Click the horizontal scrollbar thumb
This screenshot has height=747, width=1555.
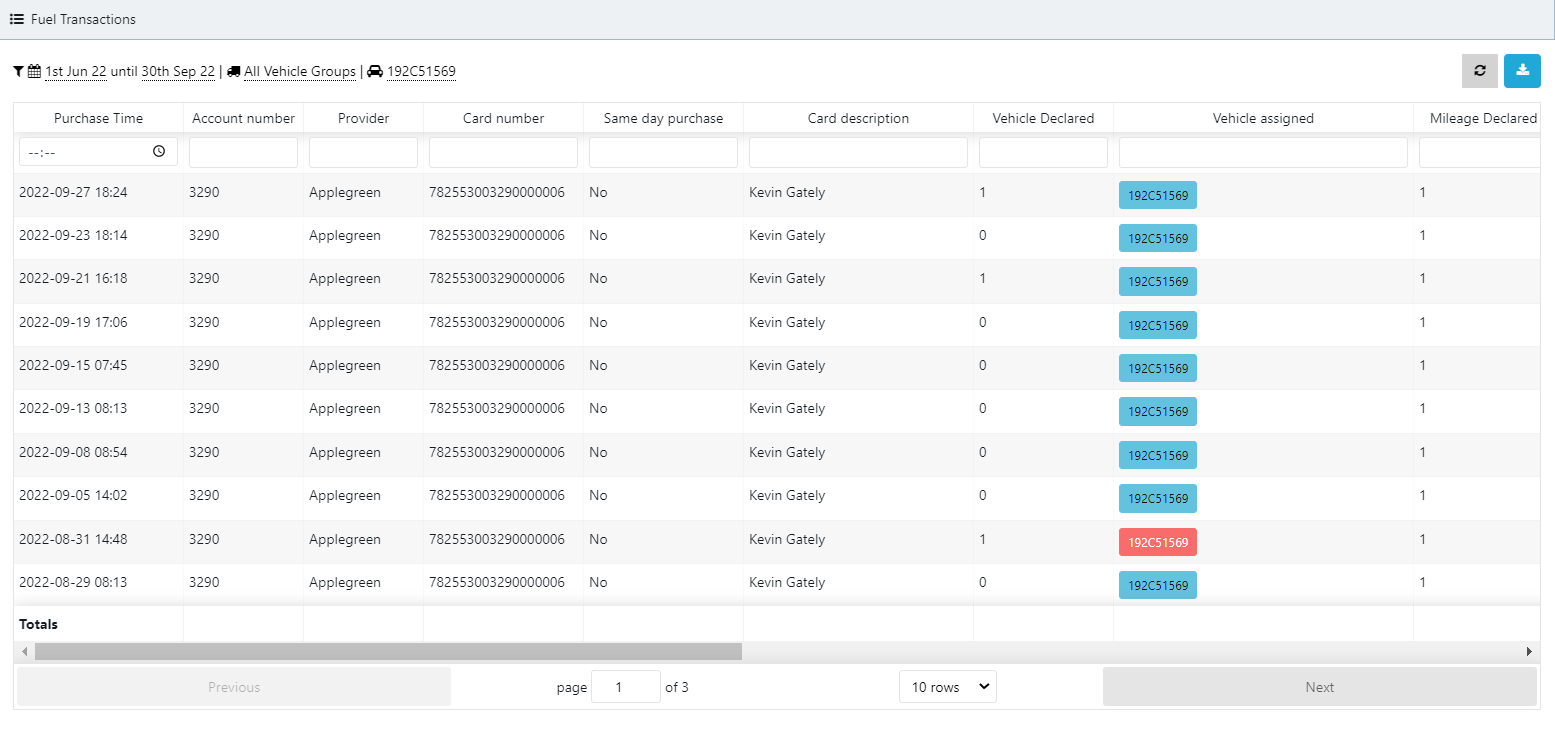[388, 651]
